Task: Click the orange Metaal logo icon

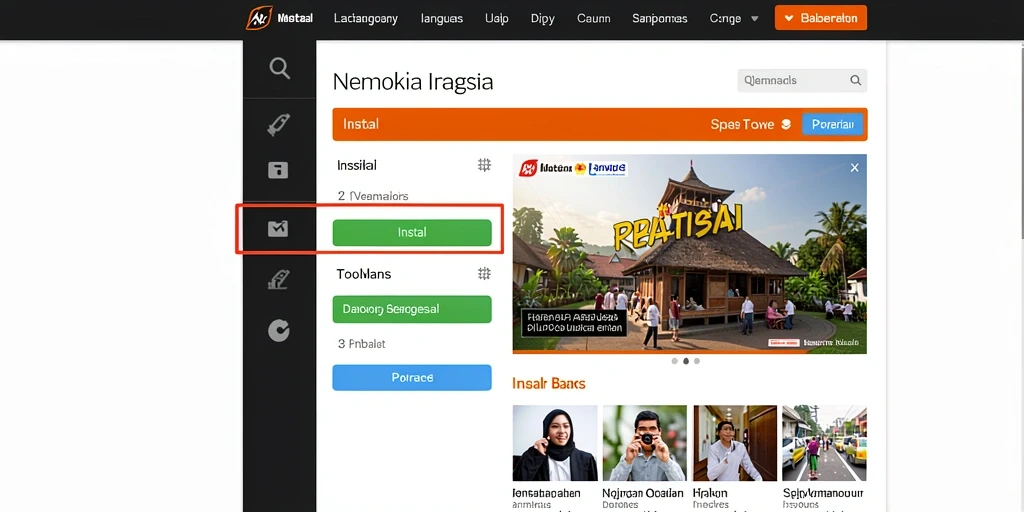Action: point(259,18)
